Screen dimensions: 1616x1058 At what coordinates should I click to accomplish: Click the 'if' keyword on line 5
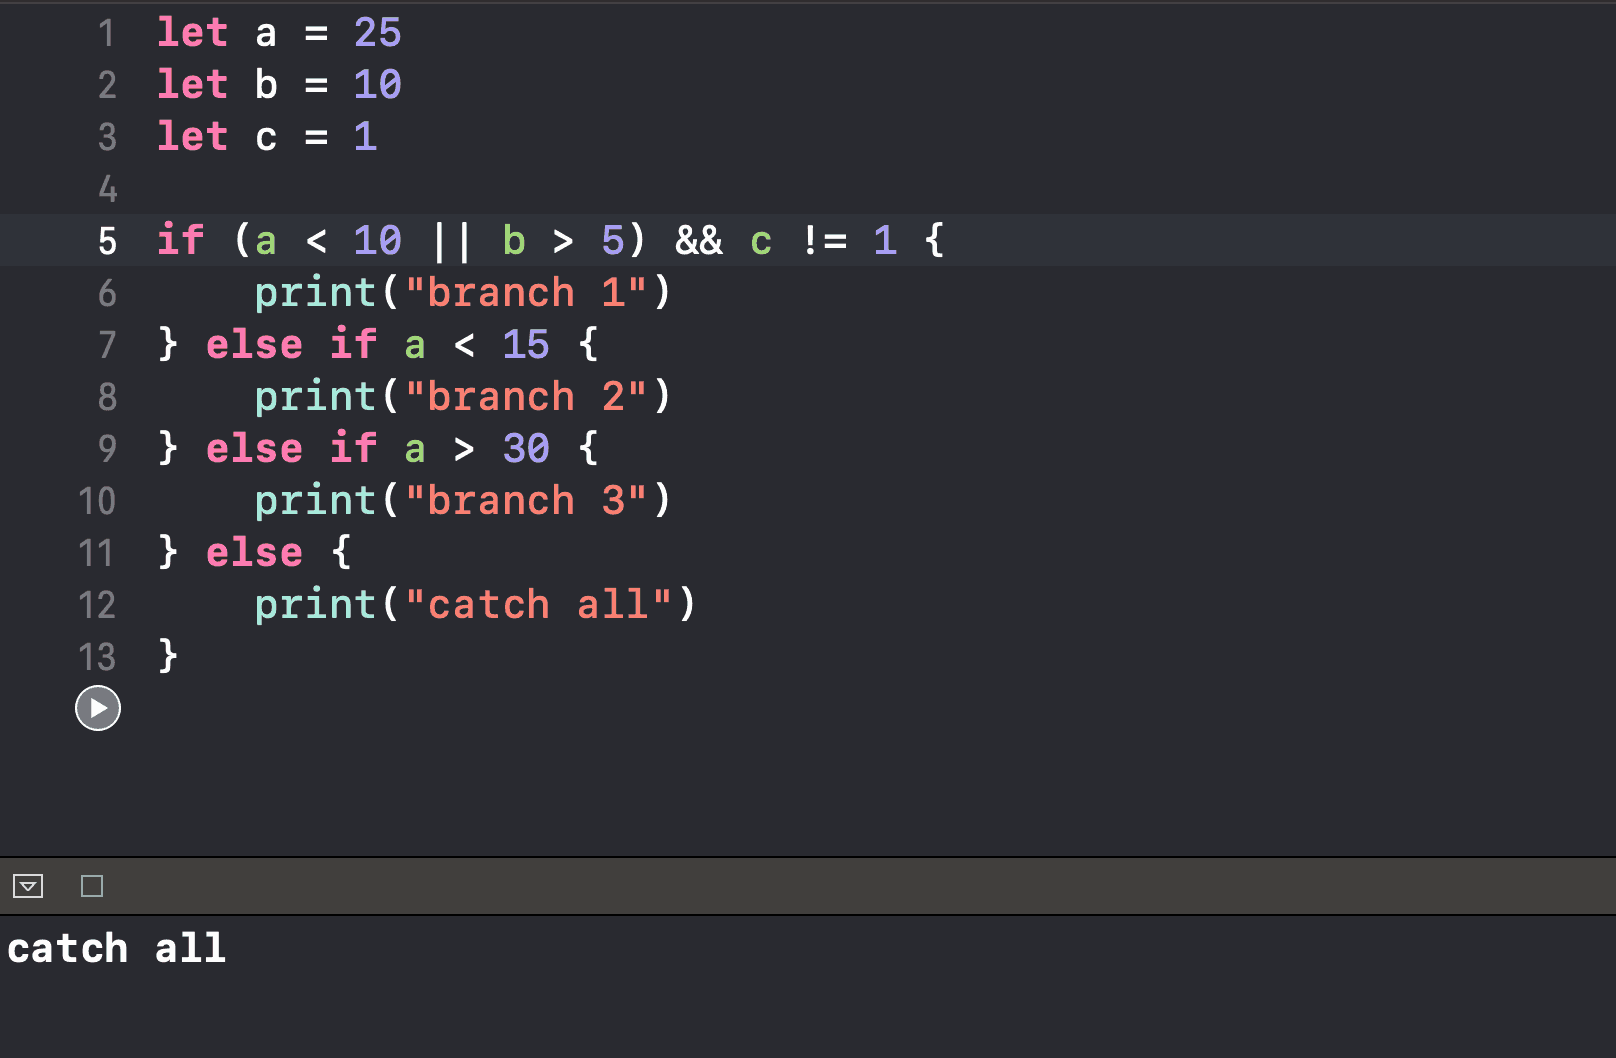click(x=181, y=241)
